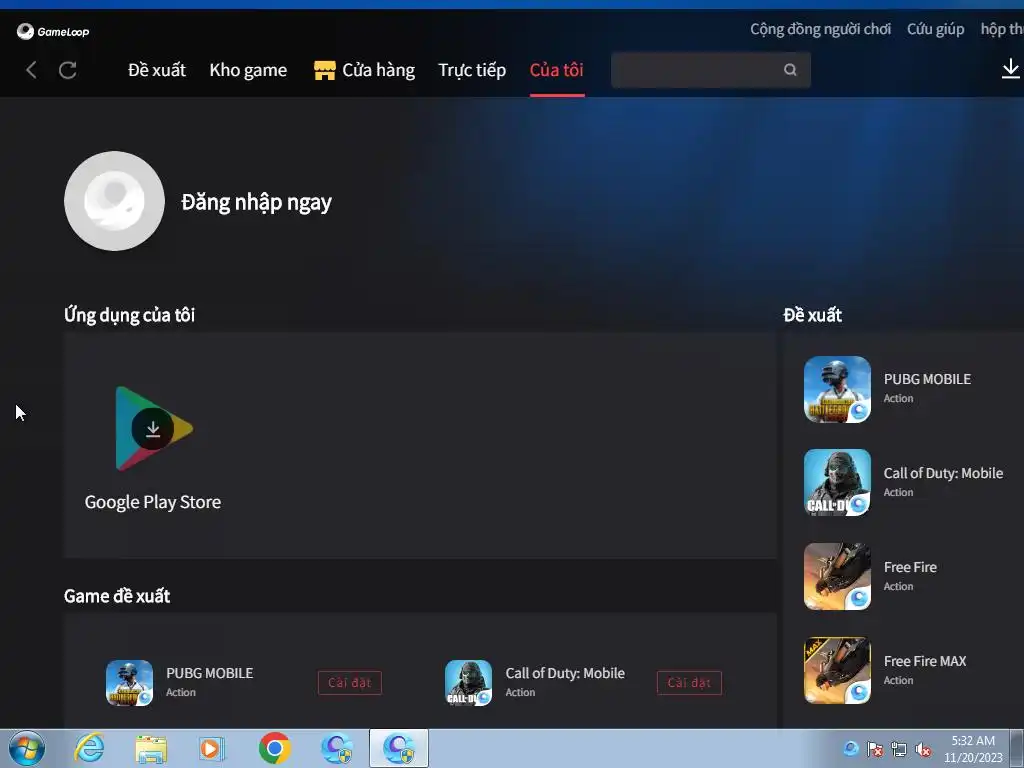Click the Đề xuất sidebar heading
This screenshot has width=1024, height=768.
(x=812, y=315)
